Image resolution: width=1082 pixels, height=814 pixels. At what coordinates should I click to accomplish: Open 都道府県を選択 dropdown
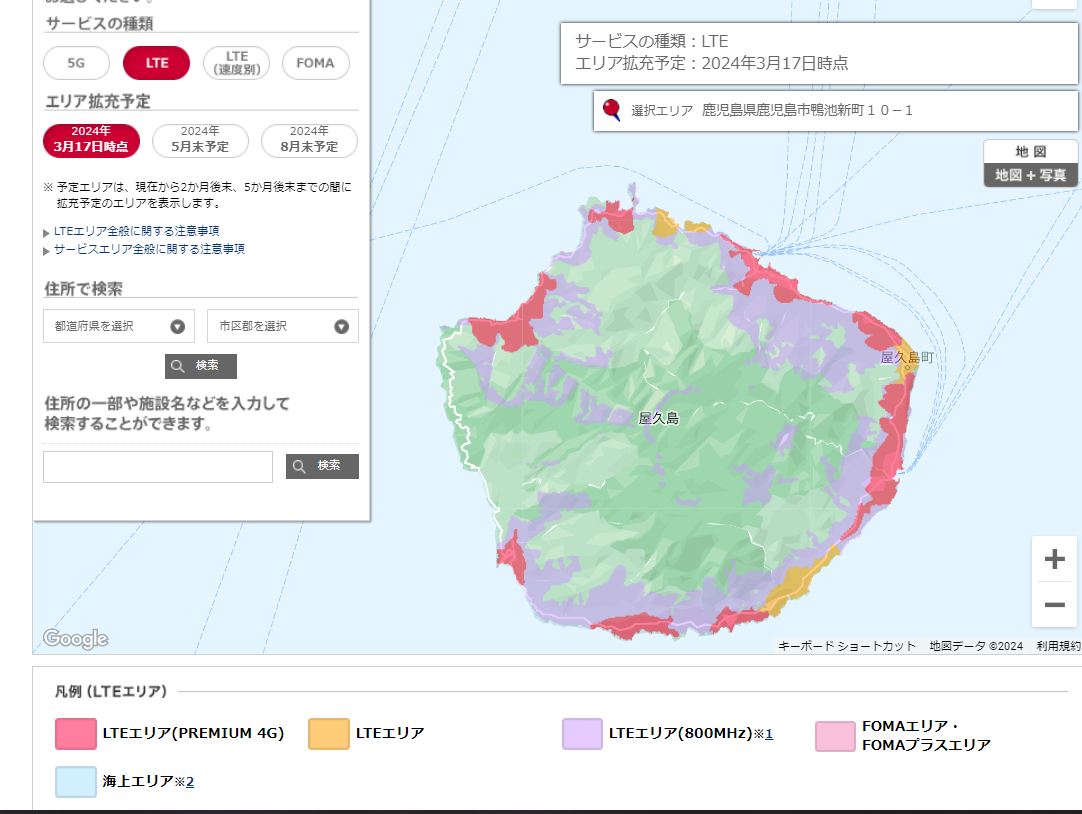tap(119, 326)
